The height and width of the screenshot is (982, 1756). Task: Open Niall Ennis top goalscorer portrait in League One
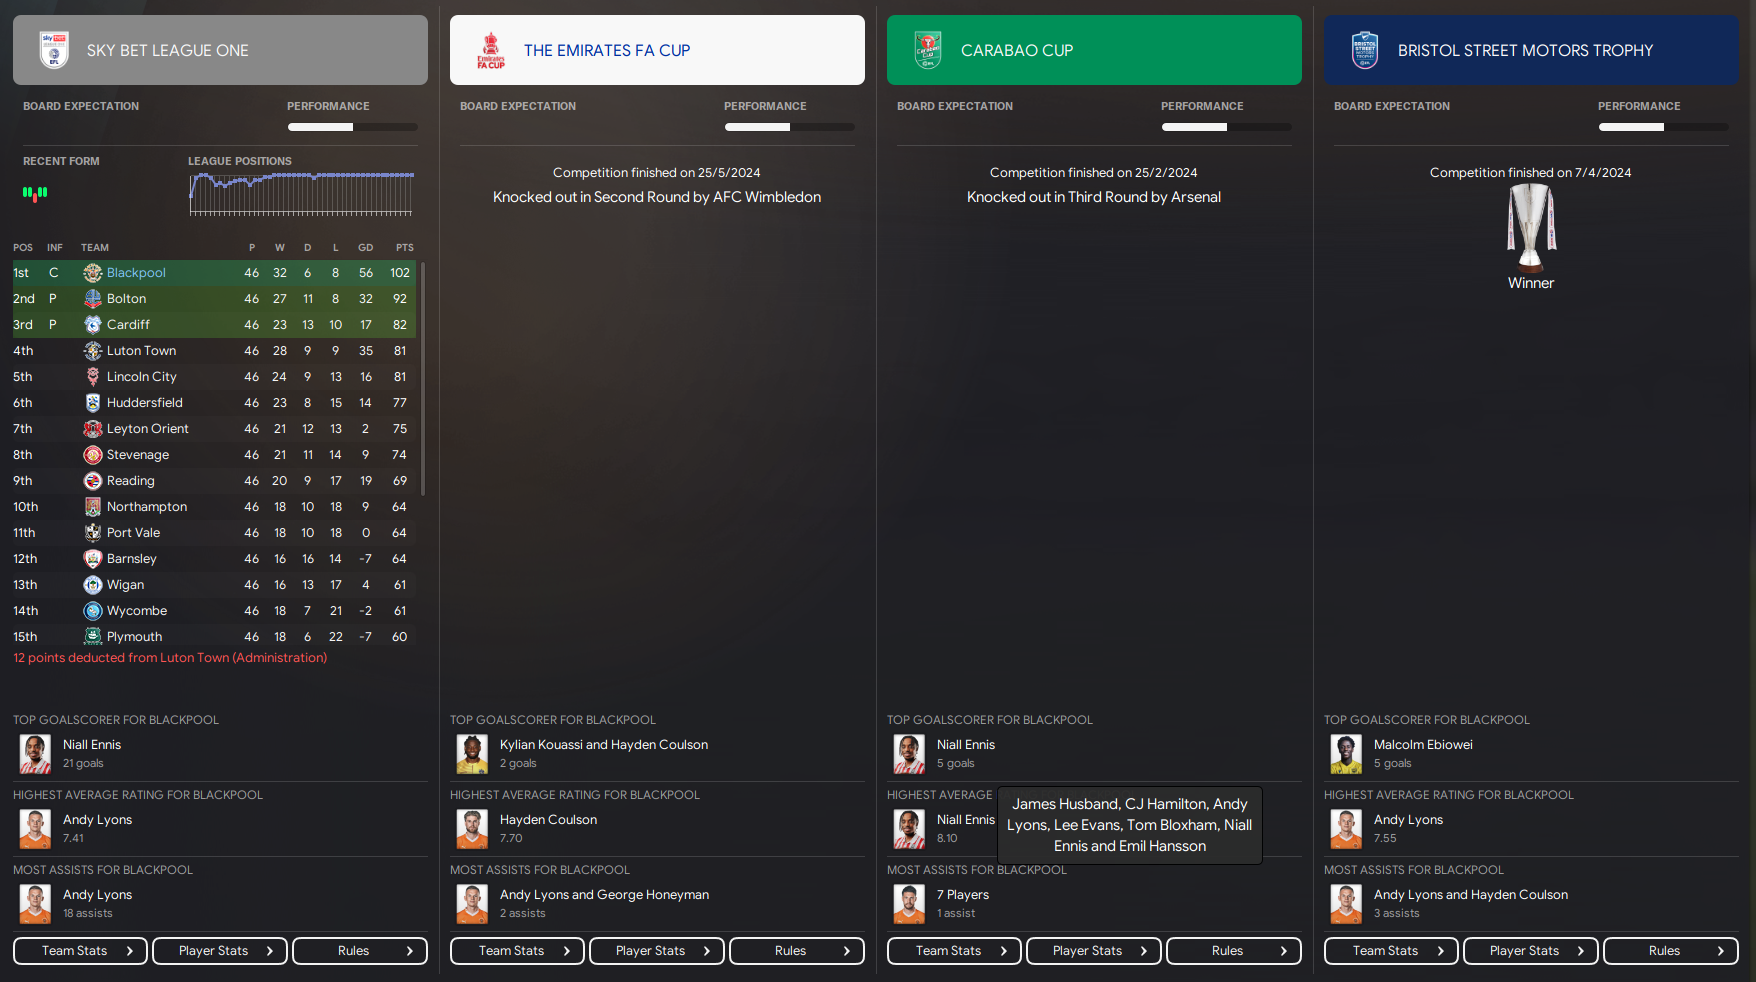click(x=35, y=754)
